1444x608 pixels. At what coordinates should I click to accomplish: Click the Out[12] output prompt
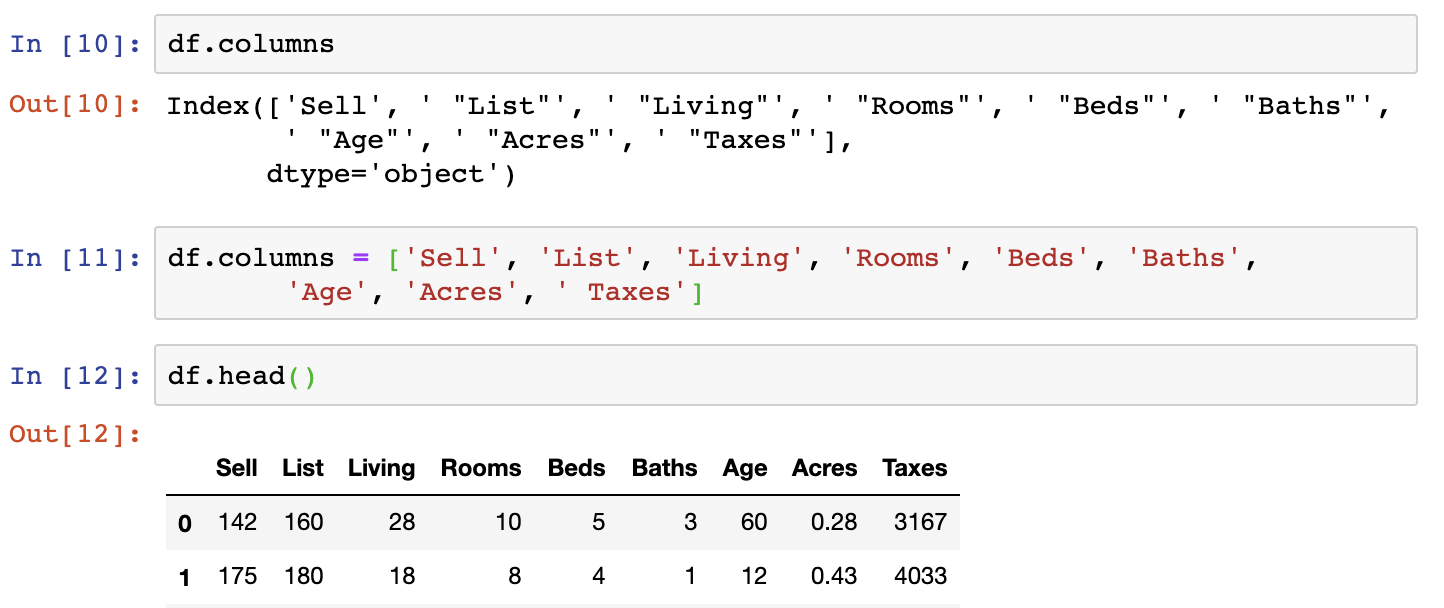click(x=75, y=434)
